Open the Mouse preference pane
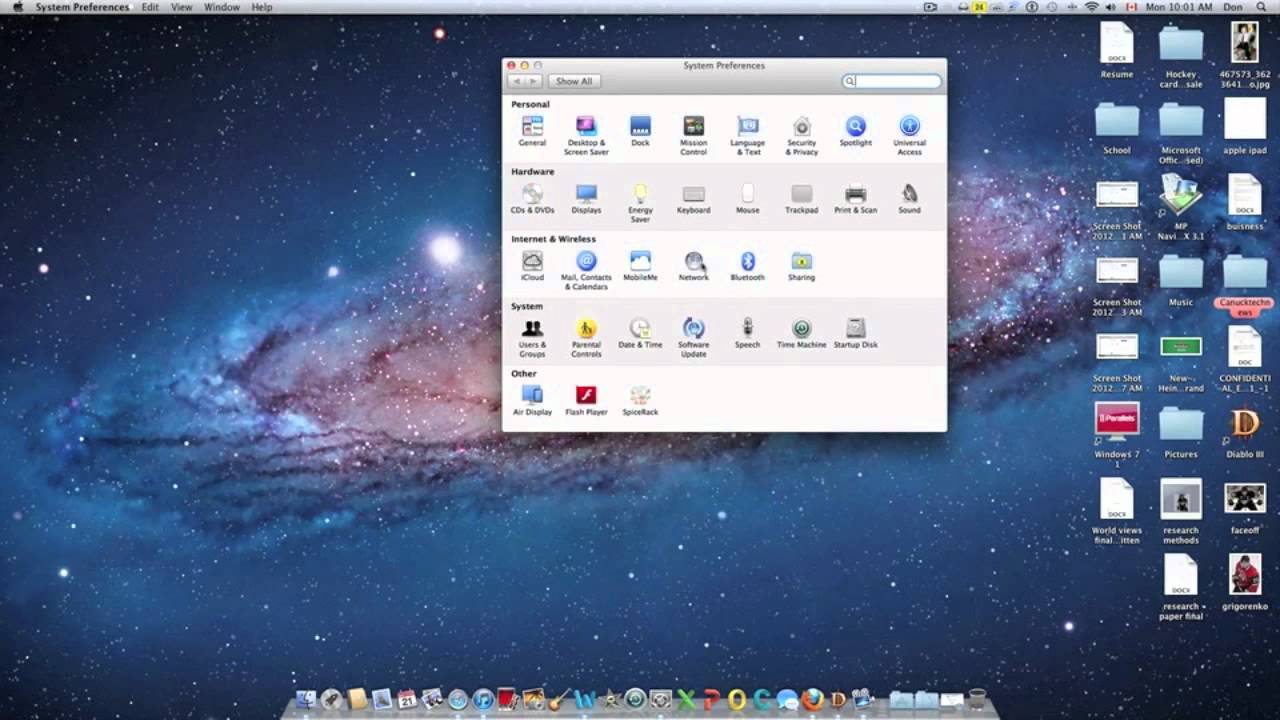The height and width of the screenshot is (720, 1280). (747, 199)
